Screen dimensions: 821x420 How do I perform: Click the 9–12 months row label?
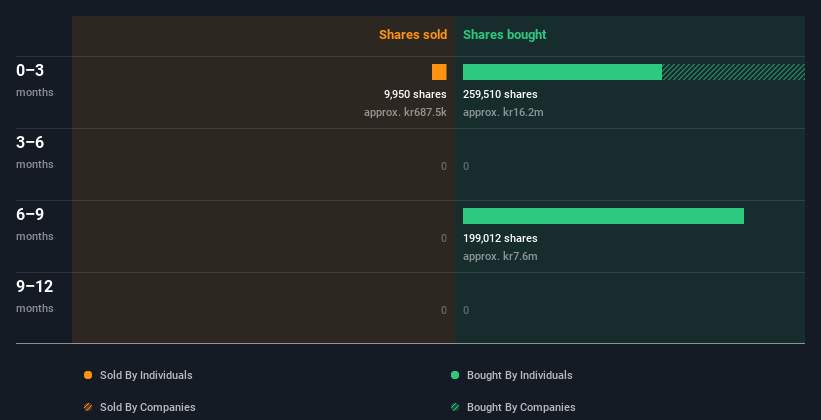click(x=35, y=296)
